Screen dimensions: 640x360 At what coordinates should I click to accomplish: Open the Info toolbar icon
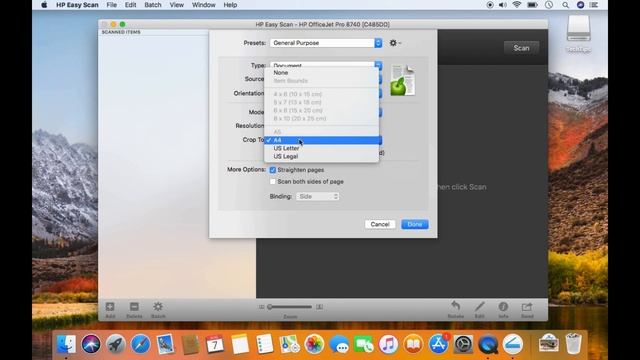(503, 306)
